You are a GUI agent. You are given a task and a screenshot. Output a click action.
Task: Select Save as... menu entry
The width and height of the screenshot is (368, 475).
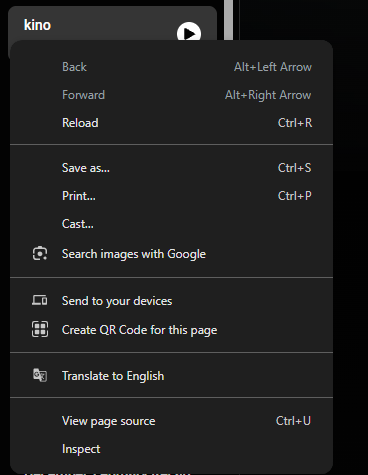pyautogui.click(x=171, y=168)
